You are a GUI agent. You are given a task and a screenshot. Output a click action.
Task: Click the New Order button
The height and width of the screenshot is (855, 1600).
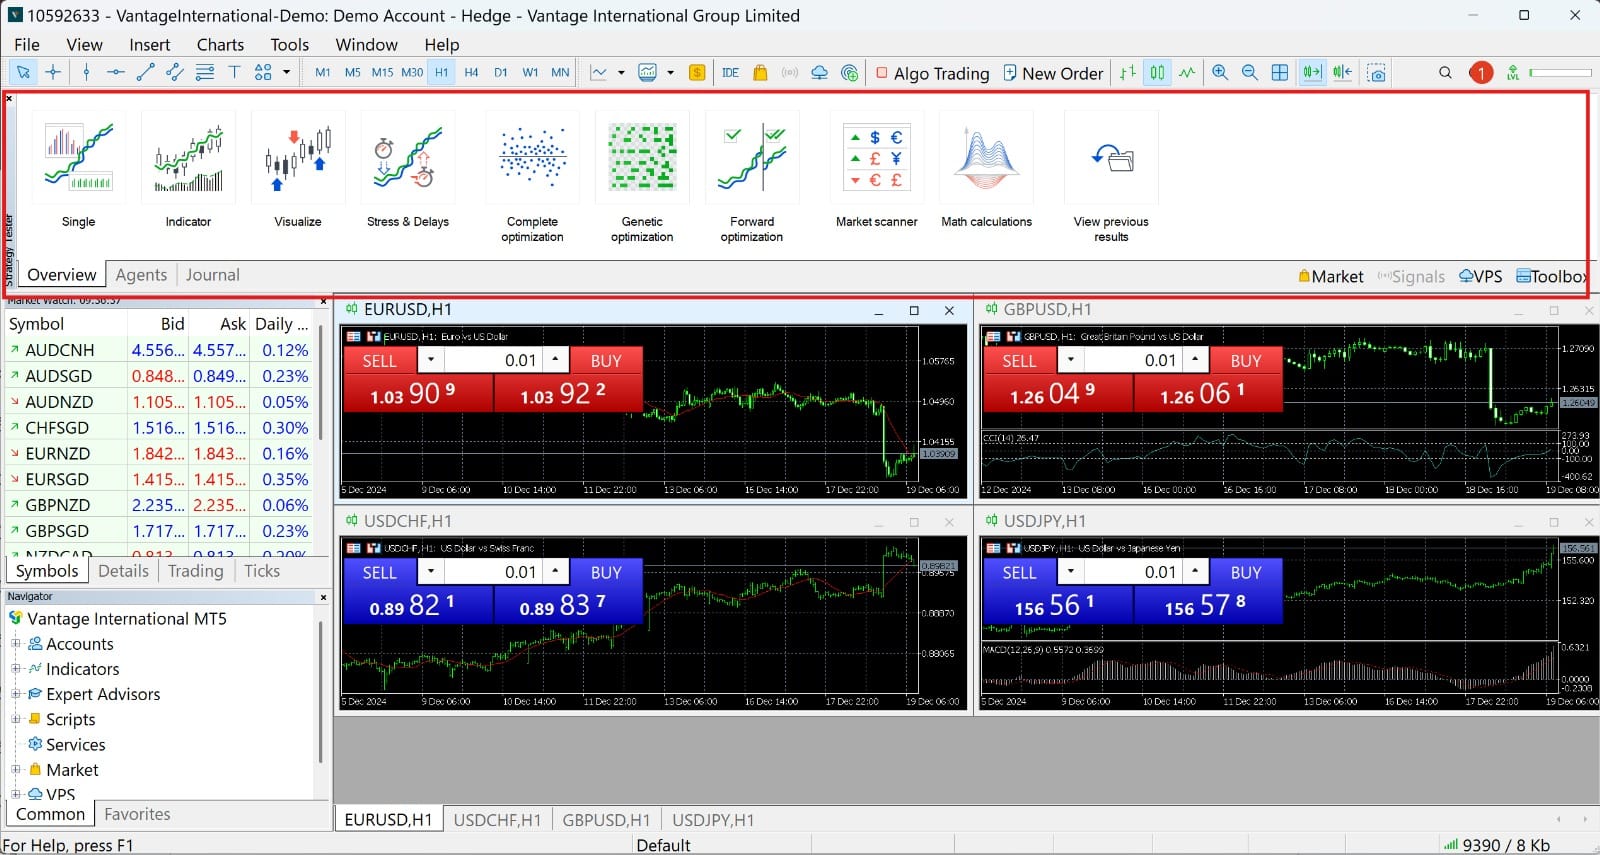1053,73
